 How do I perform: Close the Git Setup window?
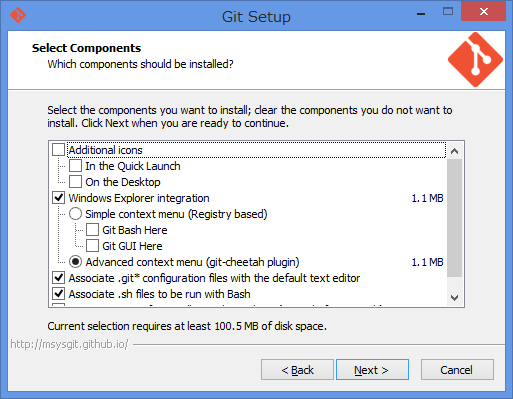point(483,12)
